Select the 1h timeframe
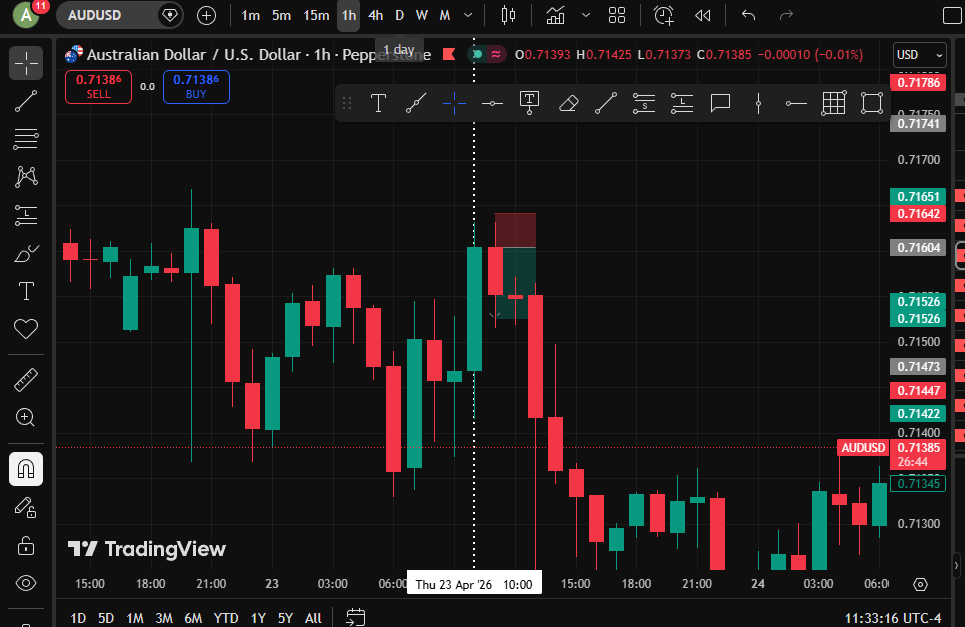Viewport: 965px width, 627px height. 349,15
